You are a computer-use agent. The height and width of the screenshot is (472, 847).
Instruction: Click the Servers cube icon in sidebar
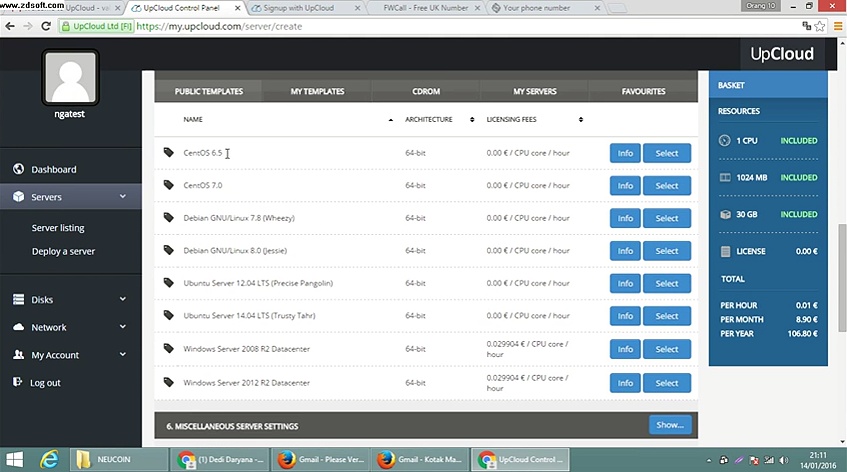[x=18, y=197]
